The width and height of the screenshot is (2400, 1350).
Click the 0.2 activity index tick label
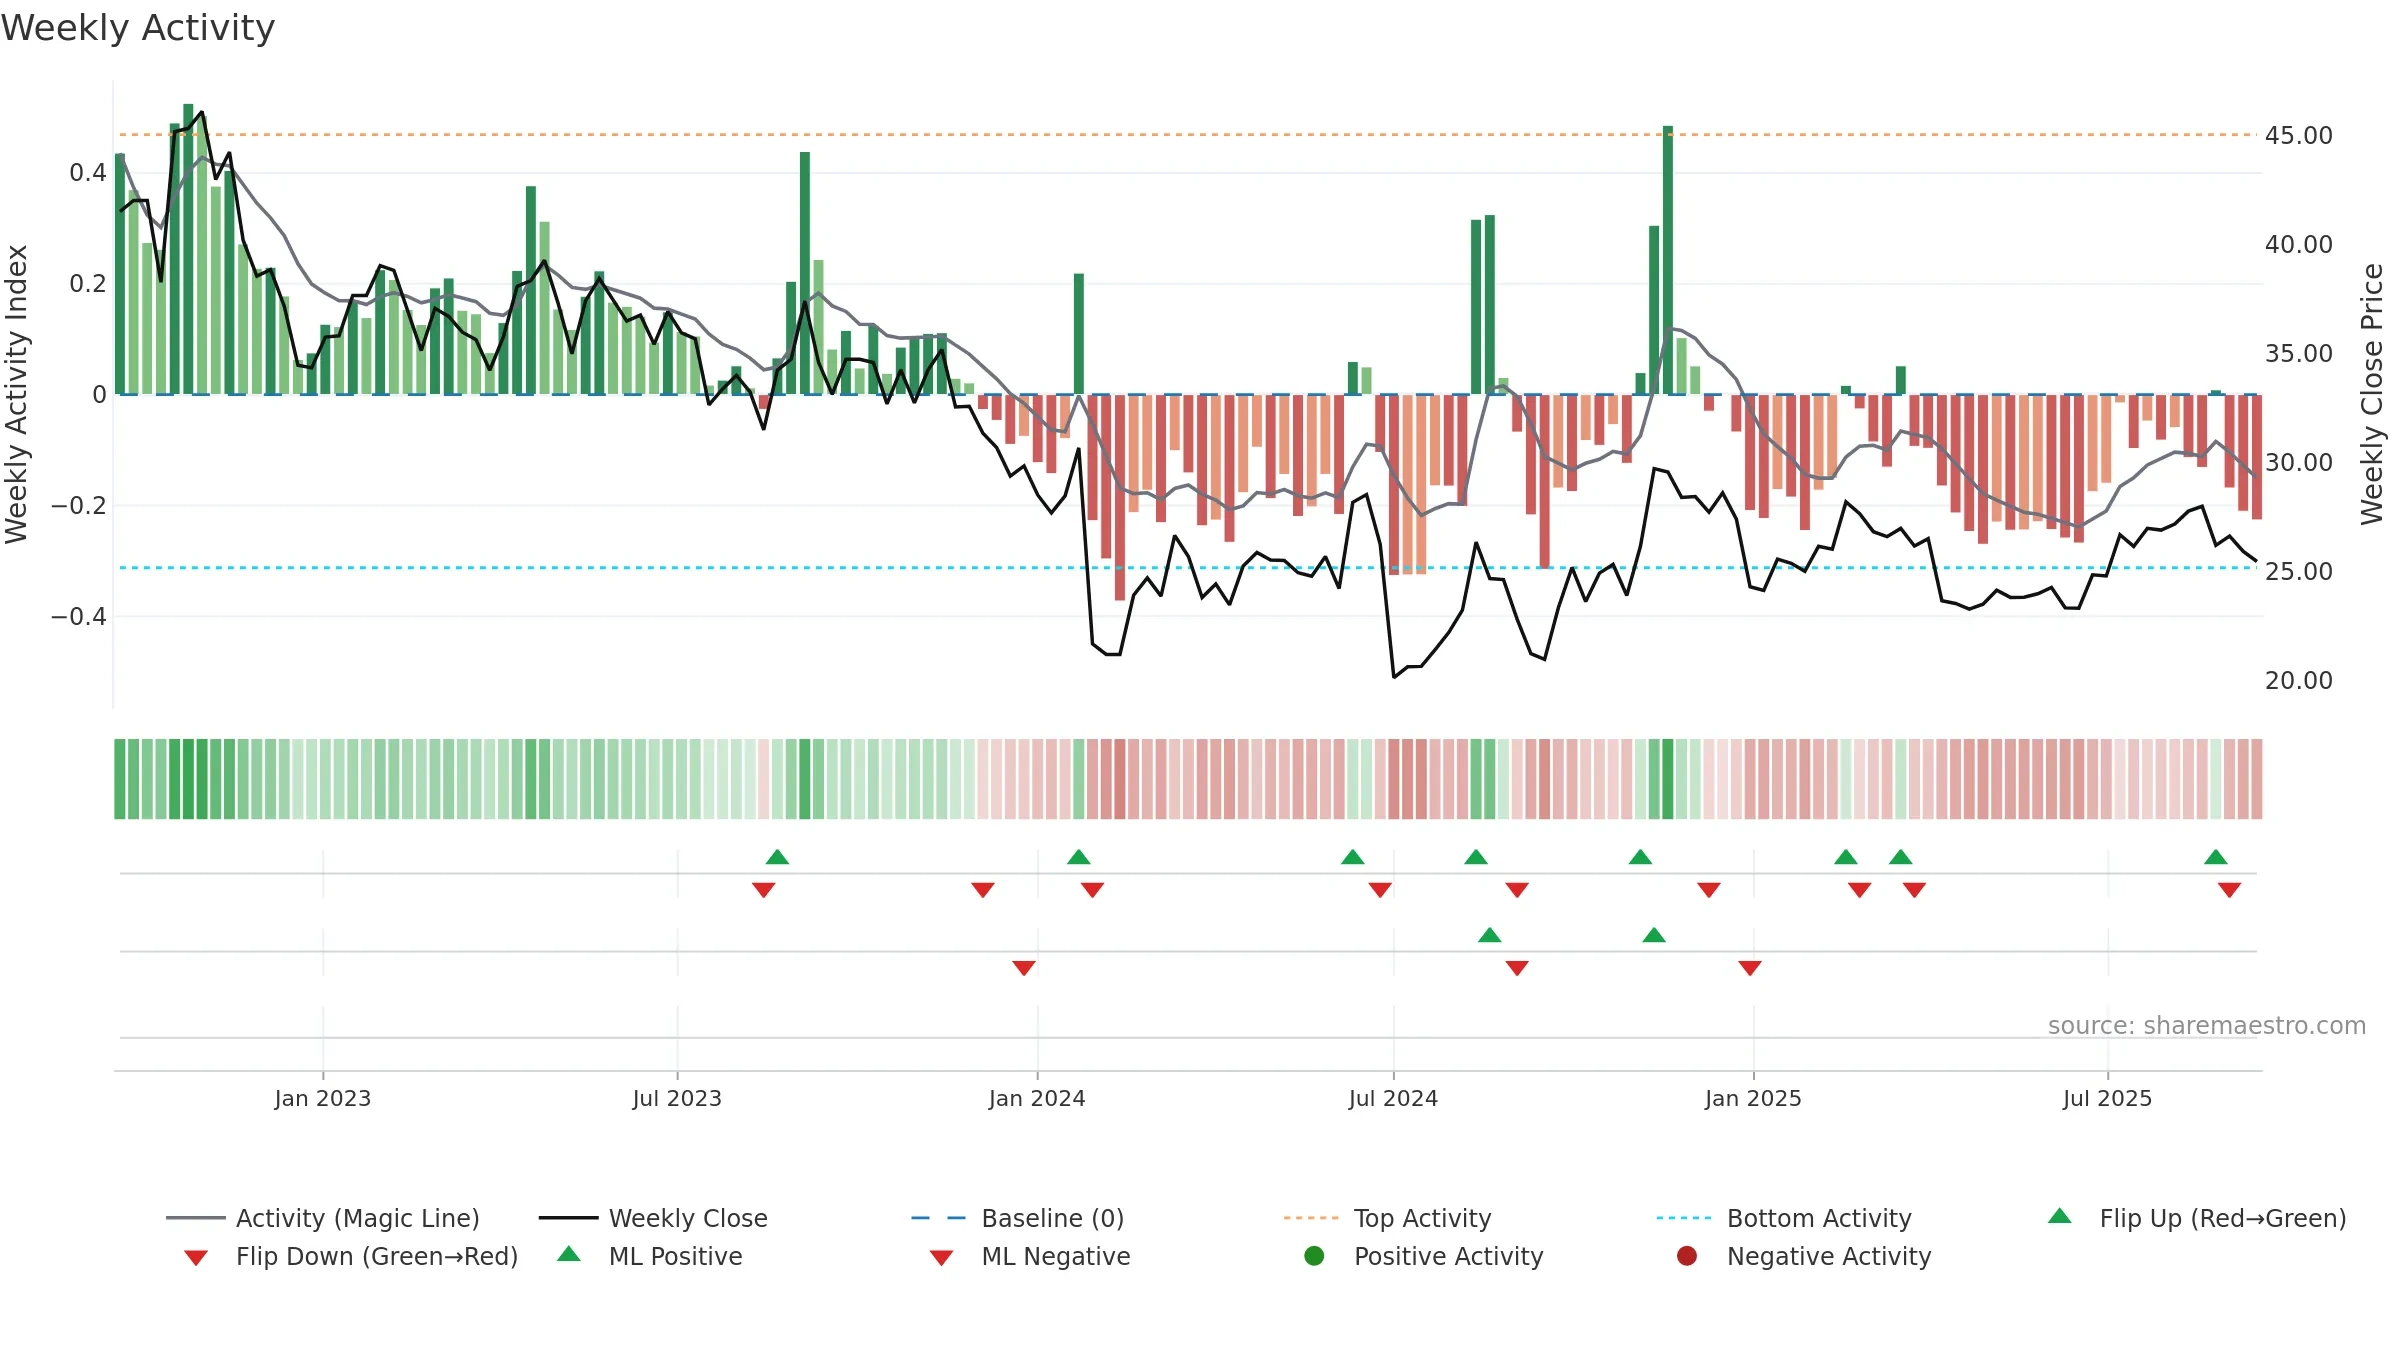pos(88,284)
